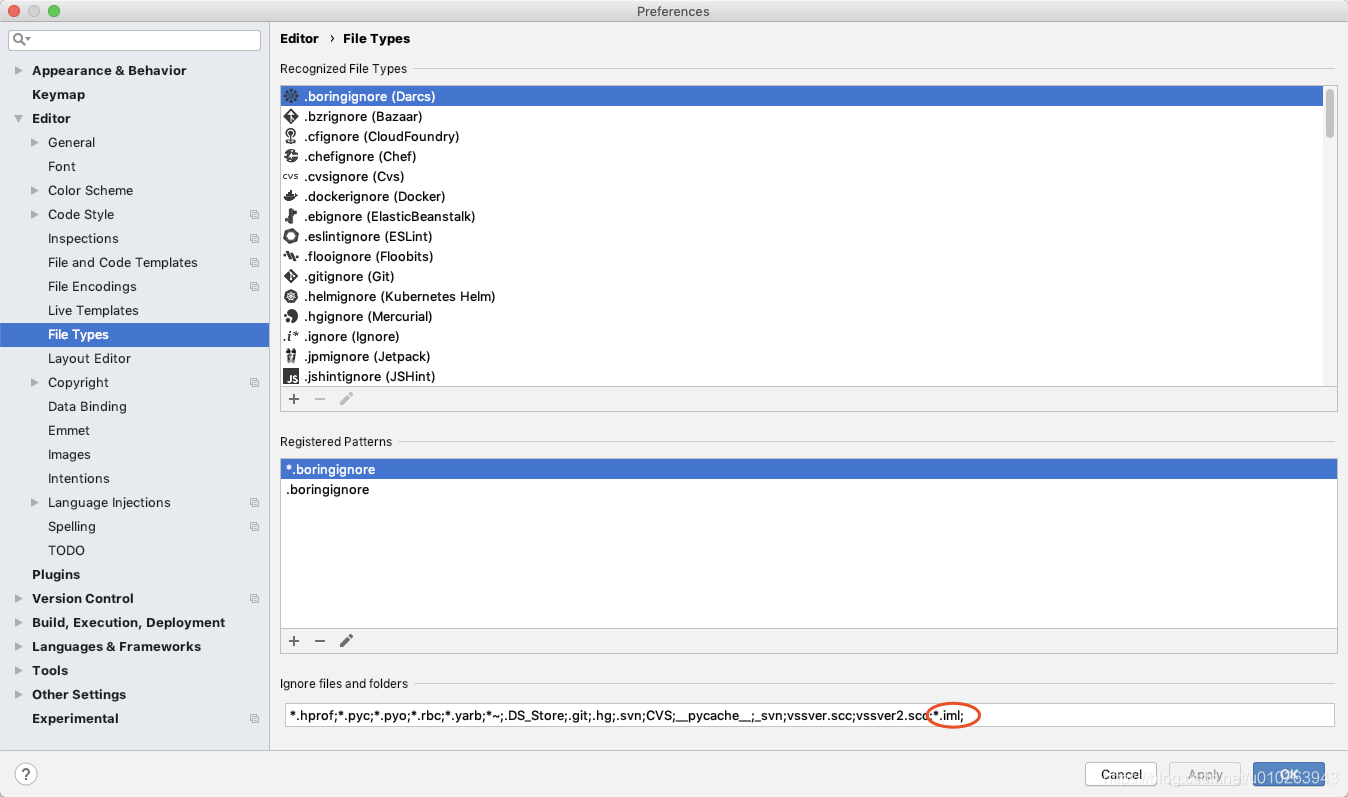This screenshot has height=797, width=1348.
Task: Expand the Color Scheme subsection
Action: (x=35, y=190)
